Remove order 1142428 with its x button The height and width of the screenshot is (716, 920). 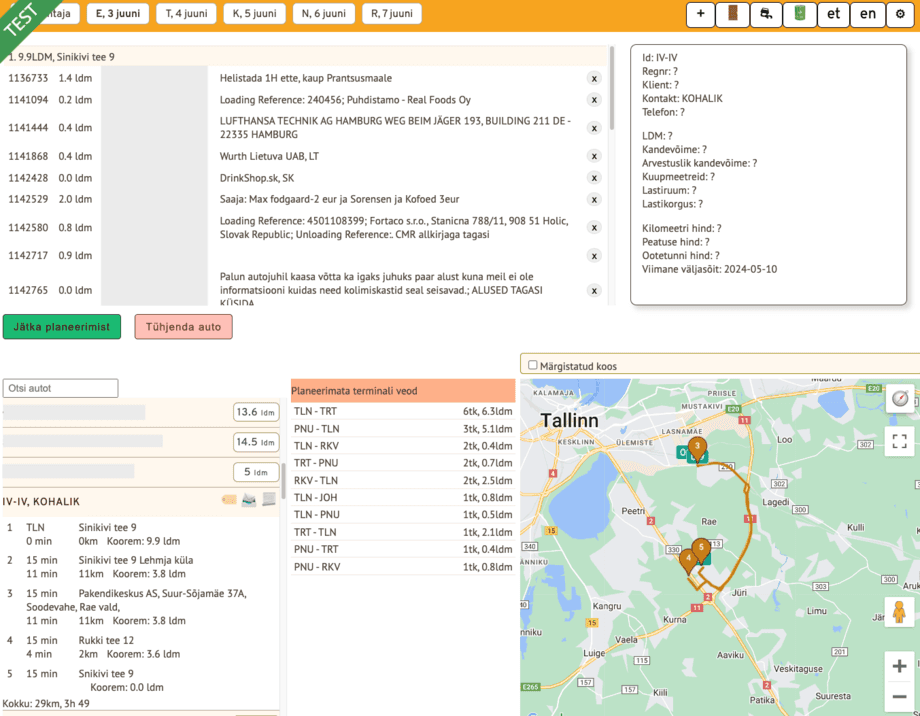point(594,178)
